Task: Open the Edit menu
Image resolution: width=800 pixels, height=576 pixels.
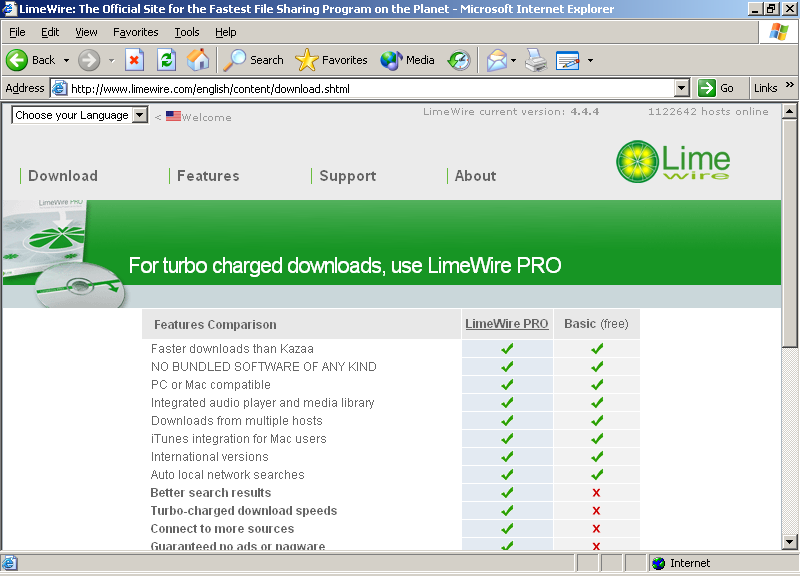Action: [50, 32]
